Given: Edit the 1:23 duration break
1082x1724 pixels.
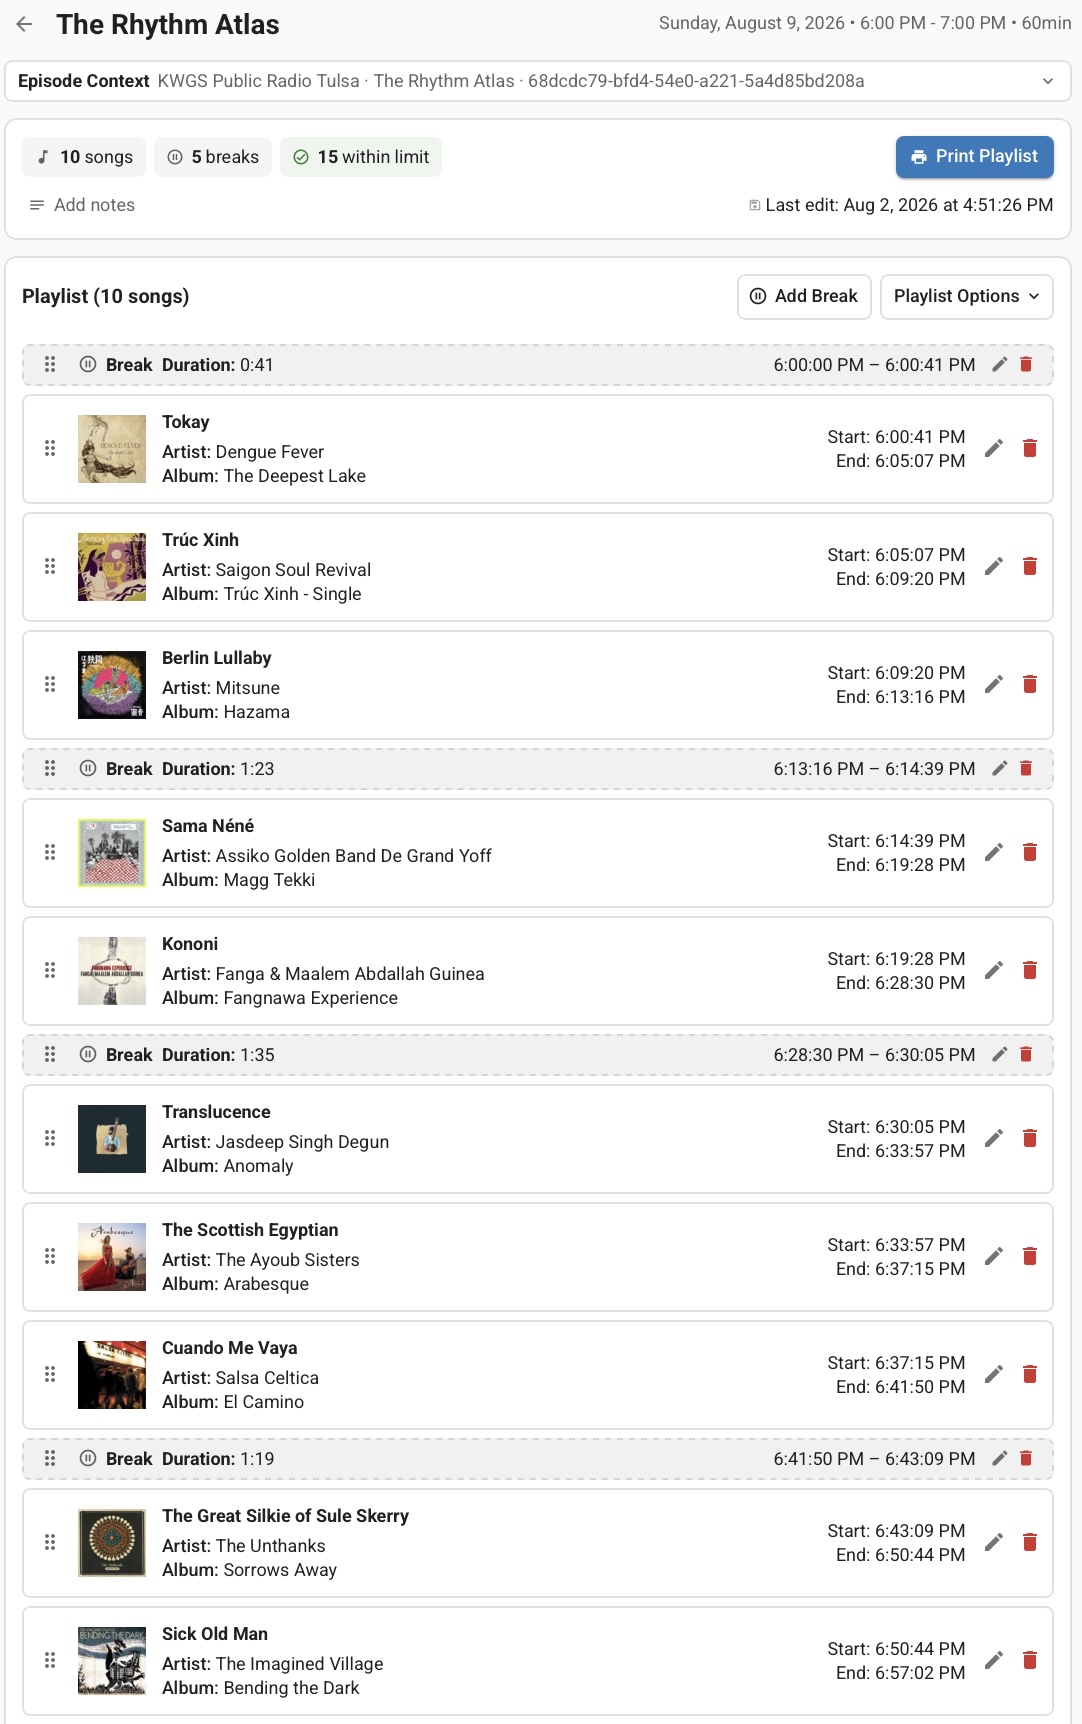Looking at the screenshot, I should [x=999, y=768].
